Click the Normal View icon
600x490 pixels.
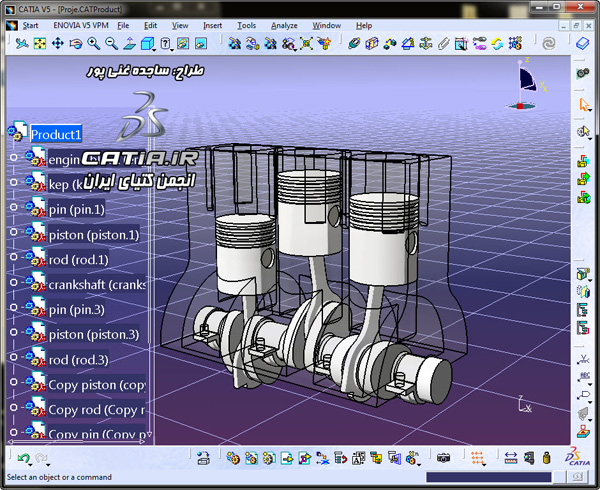coord(129,44)
